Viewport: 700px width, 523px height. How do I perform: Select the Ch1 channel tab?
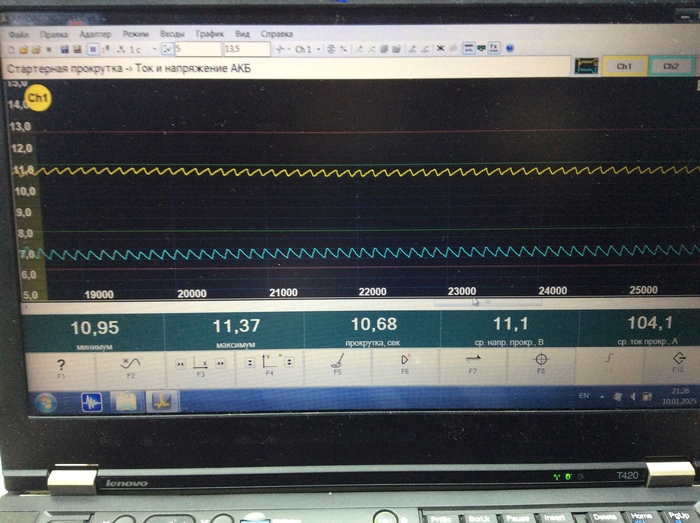tap(624, 66)
